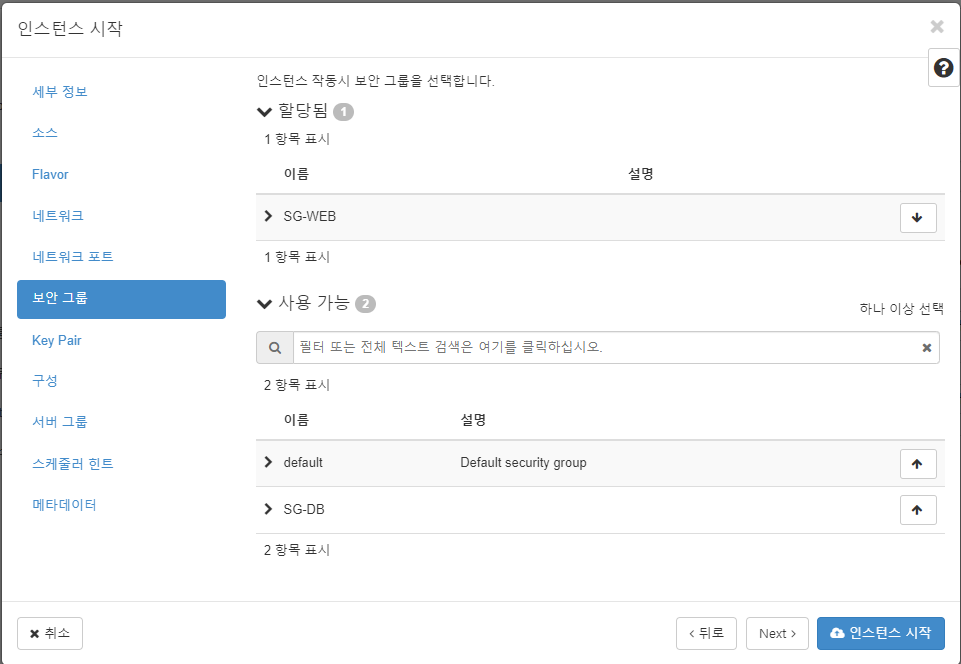961x664 pixels.
Task: Expand SG-WEB row details chevron
Action: 268,216
